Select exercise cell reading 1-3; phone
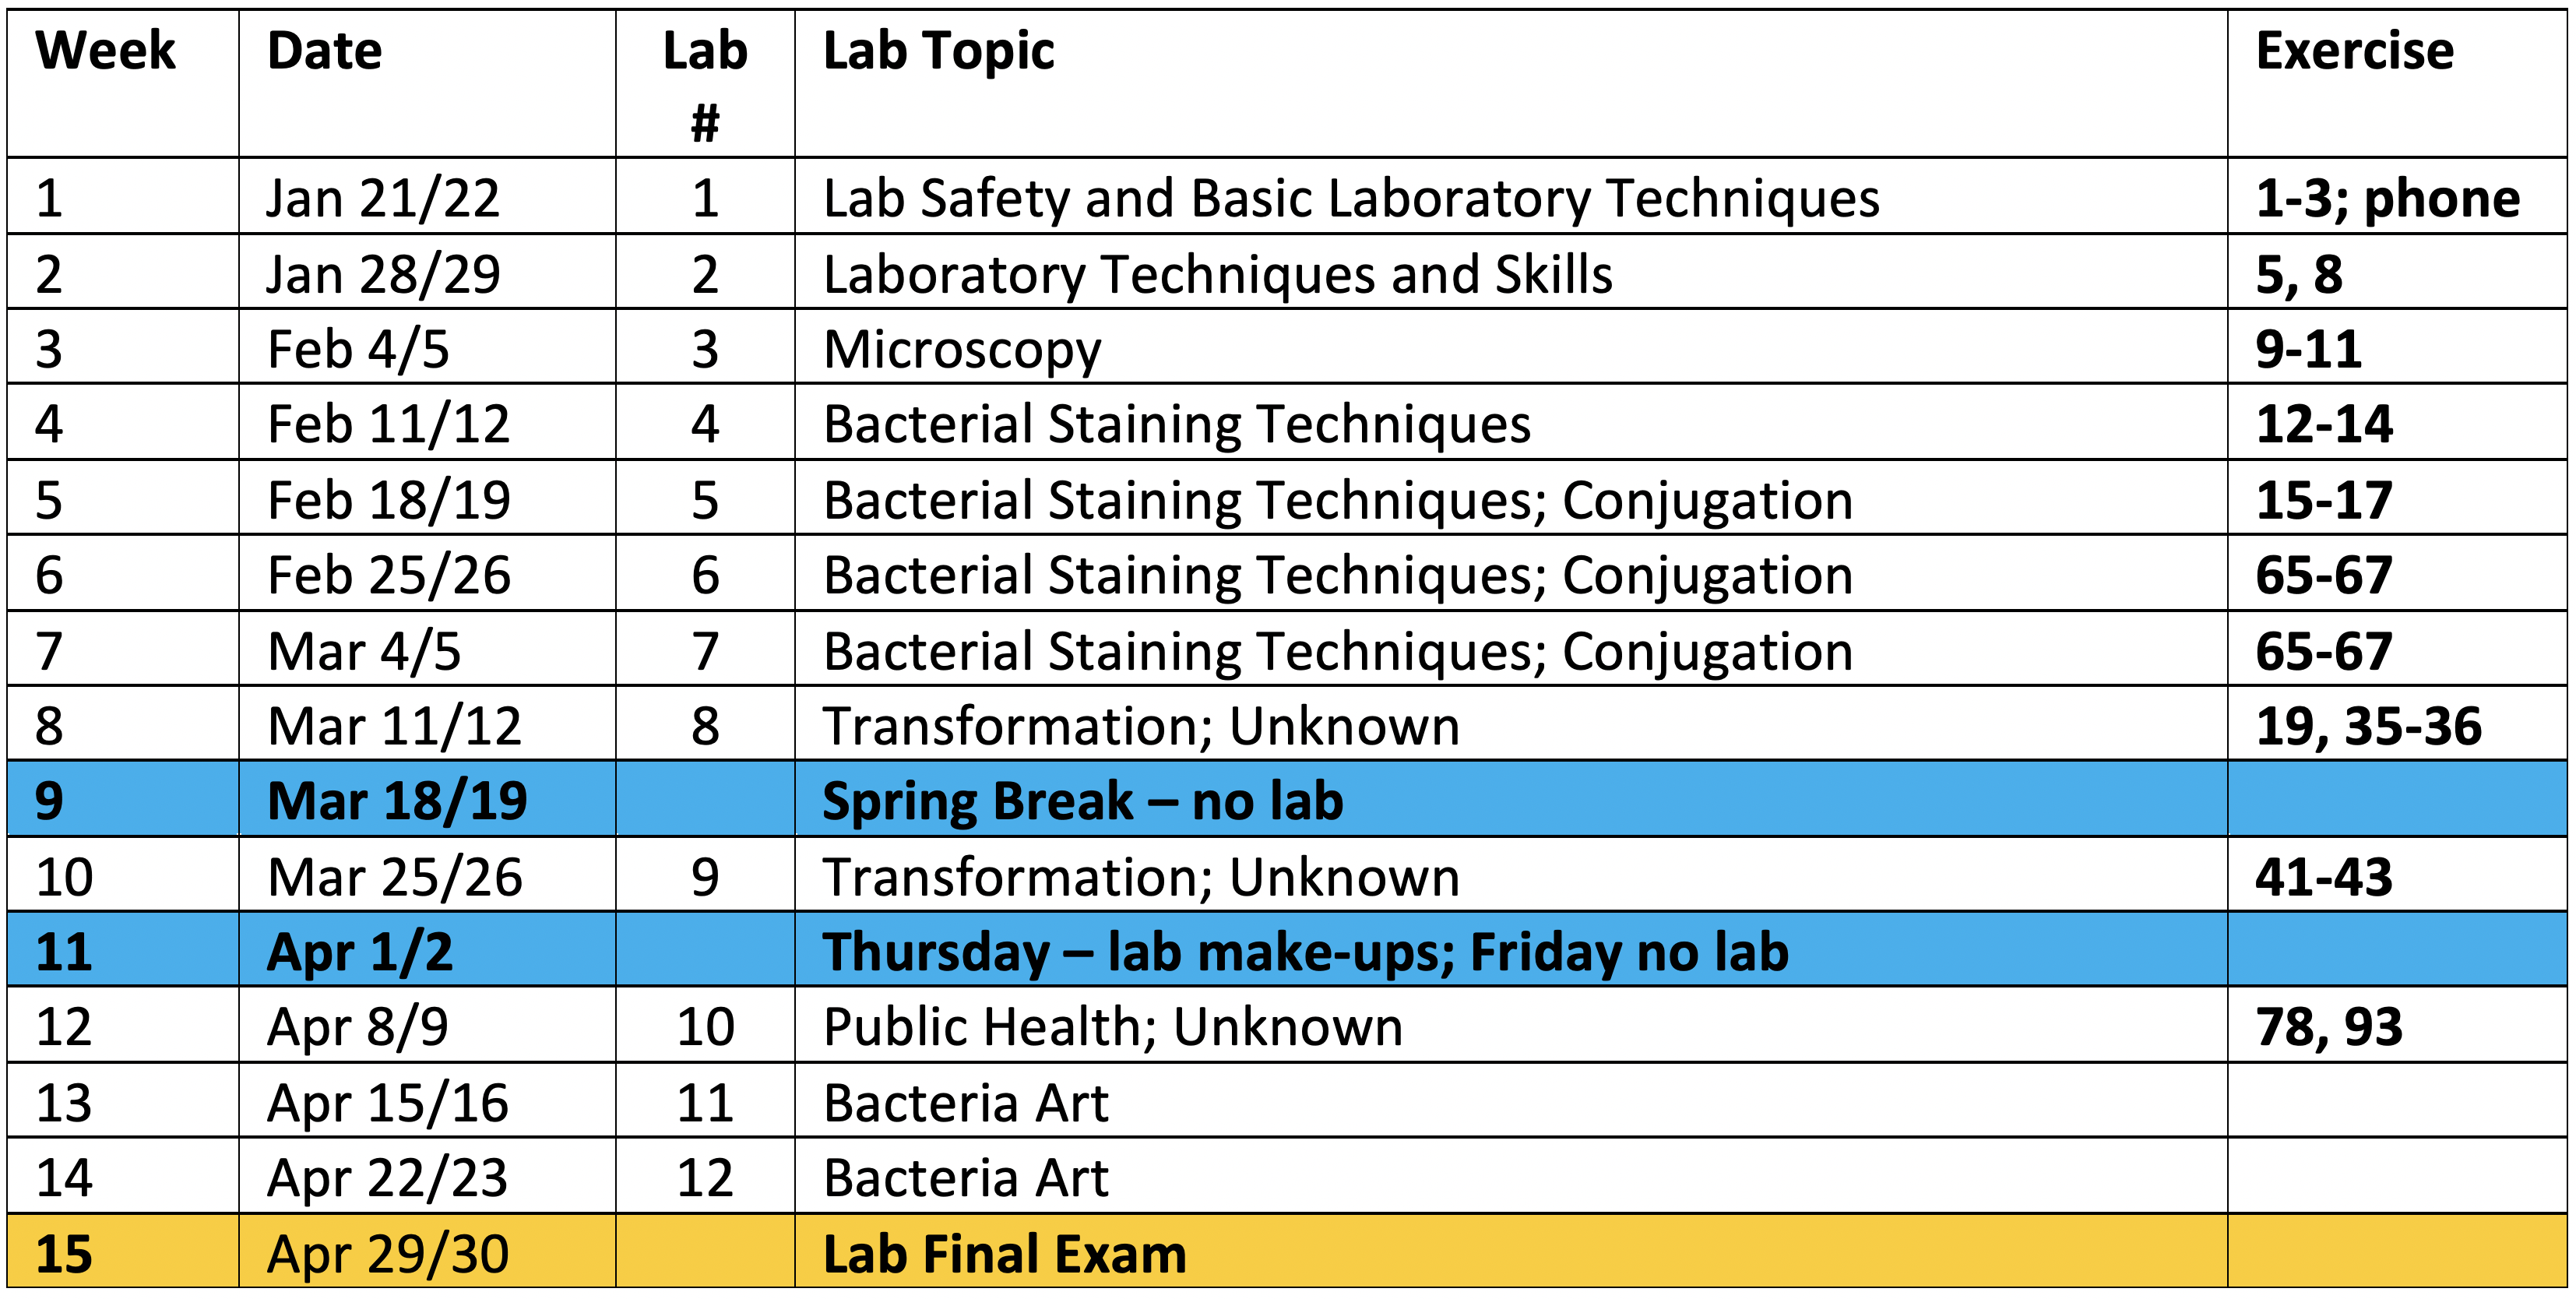 click(x=2397, y=197)
